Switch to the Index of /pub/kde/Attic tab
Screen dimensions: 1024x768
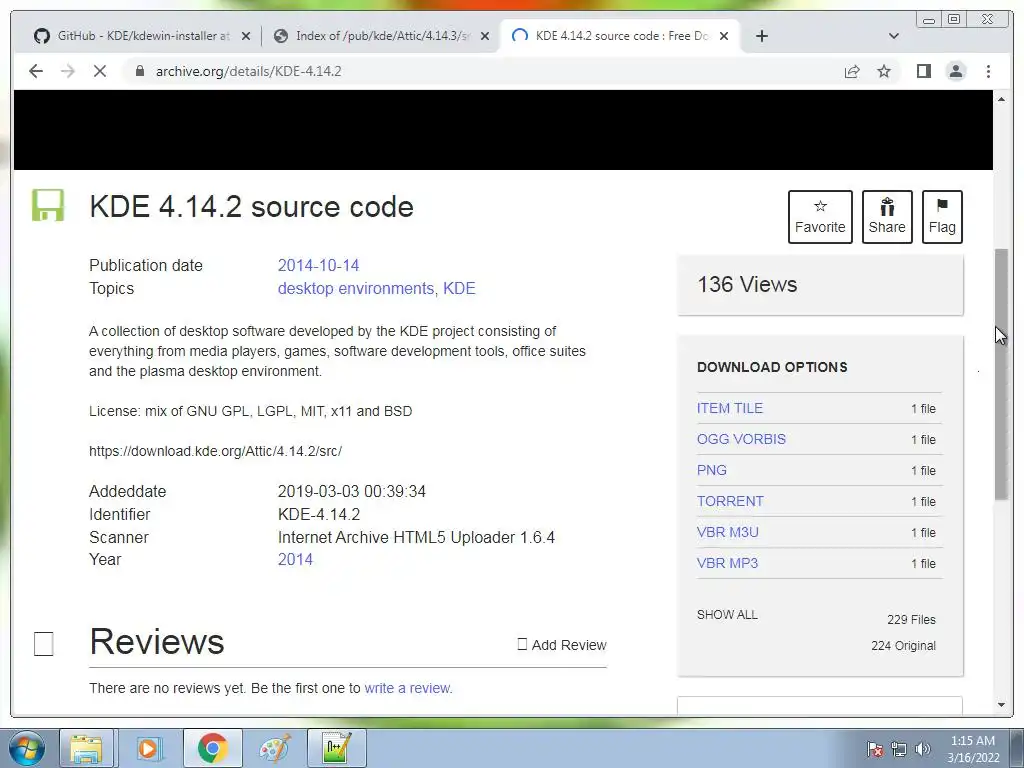pos(382,36)
